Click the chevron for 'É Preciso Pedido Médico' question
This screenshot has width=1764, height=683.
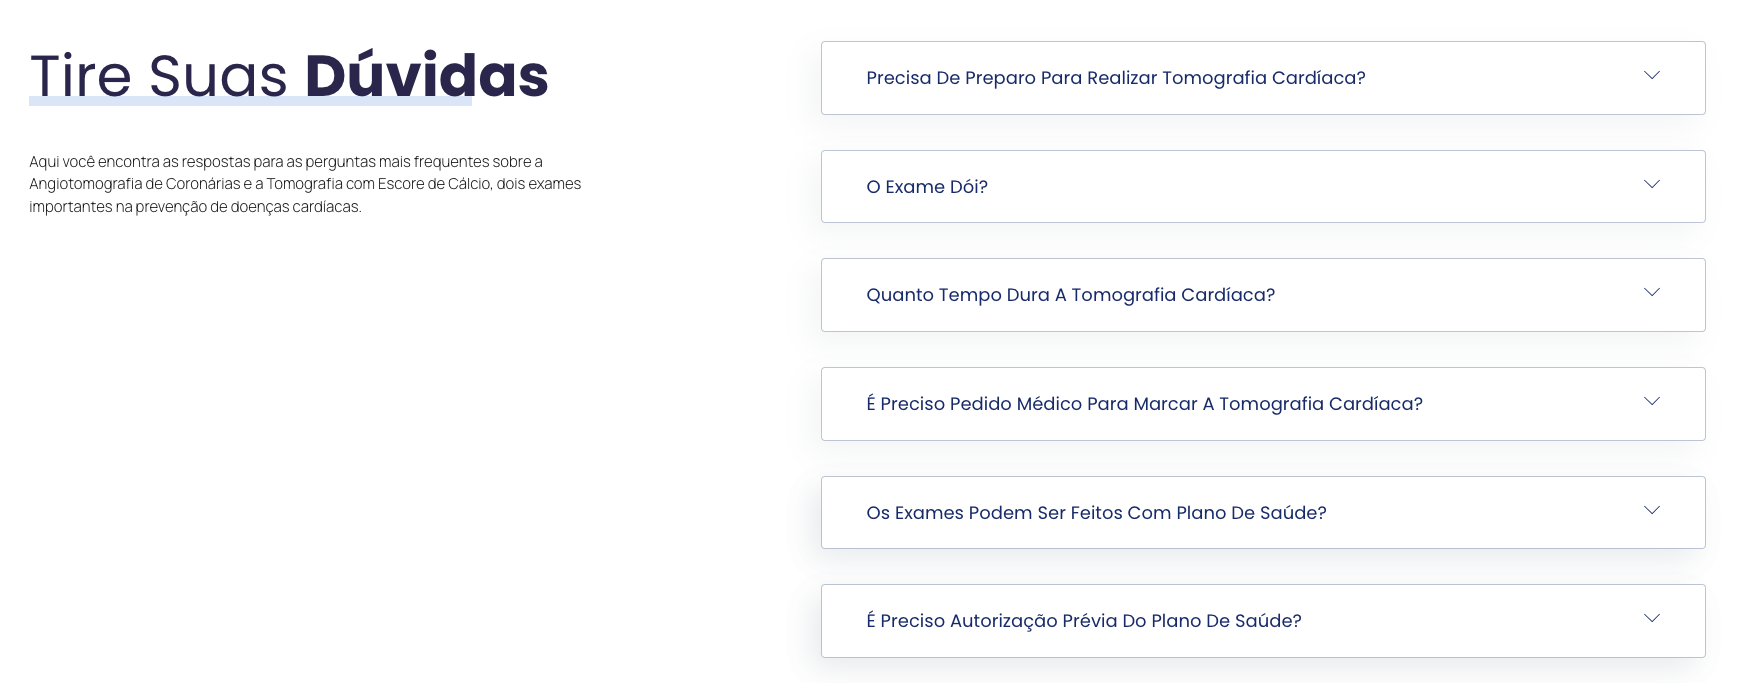(1652, 401)
